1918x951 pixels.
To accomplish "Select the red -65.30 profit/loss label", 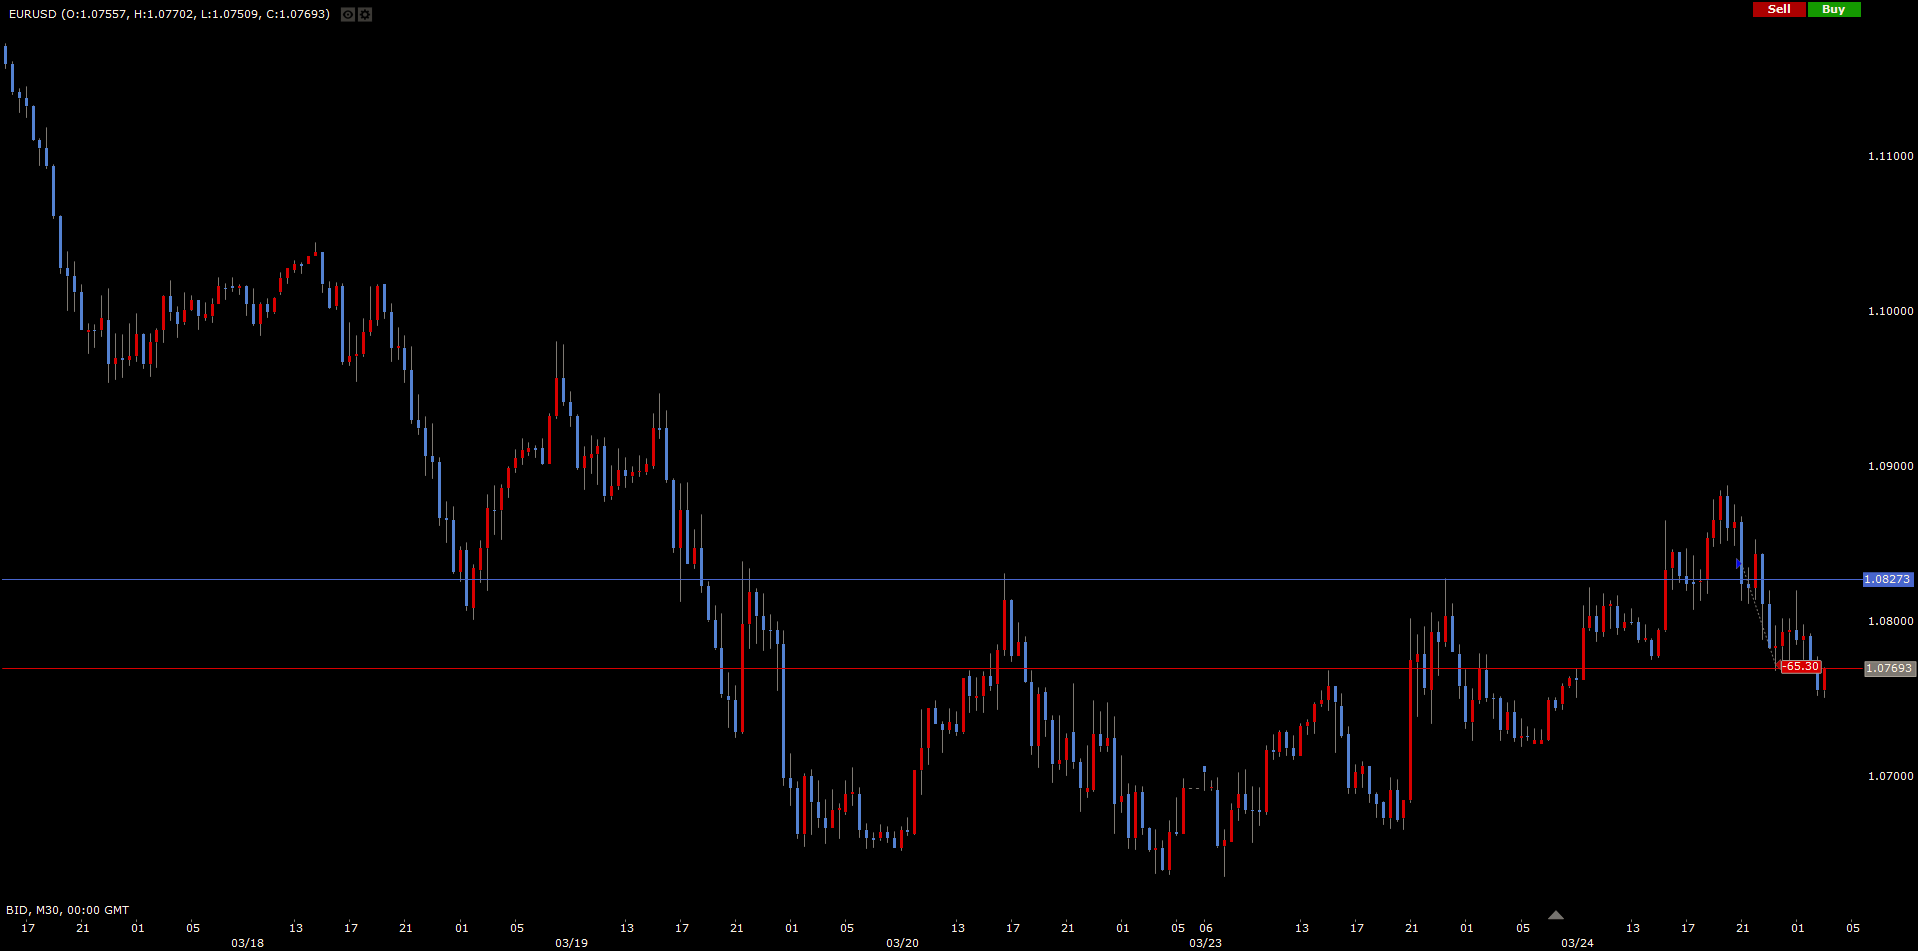I will [1801, 667].
